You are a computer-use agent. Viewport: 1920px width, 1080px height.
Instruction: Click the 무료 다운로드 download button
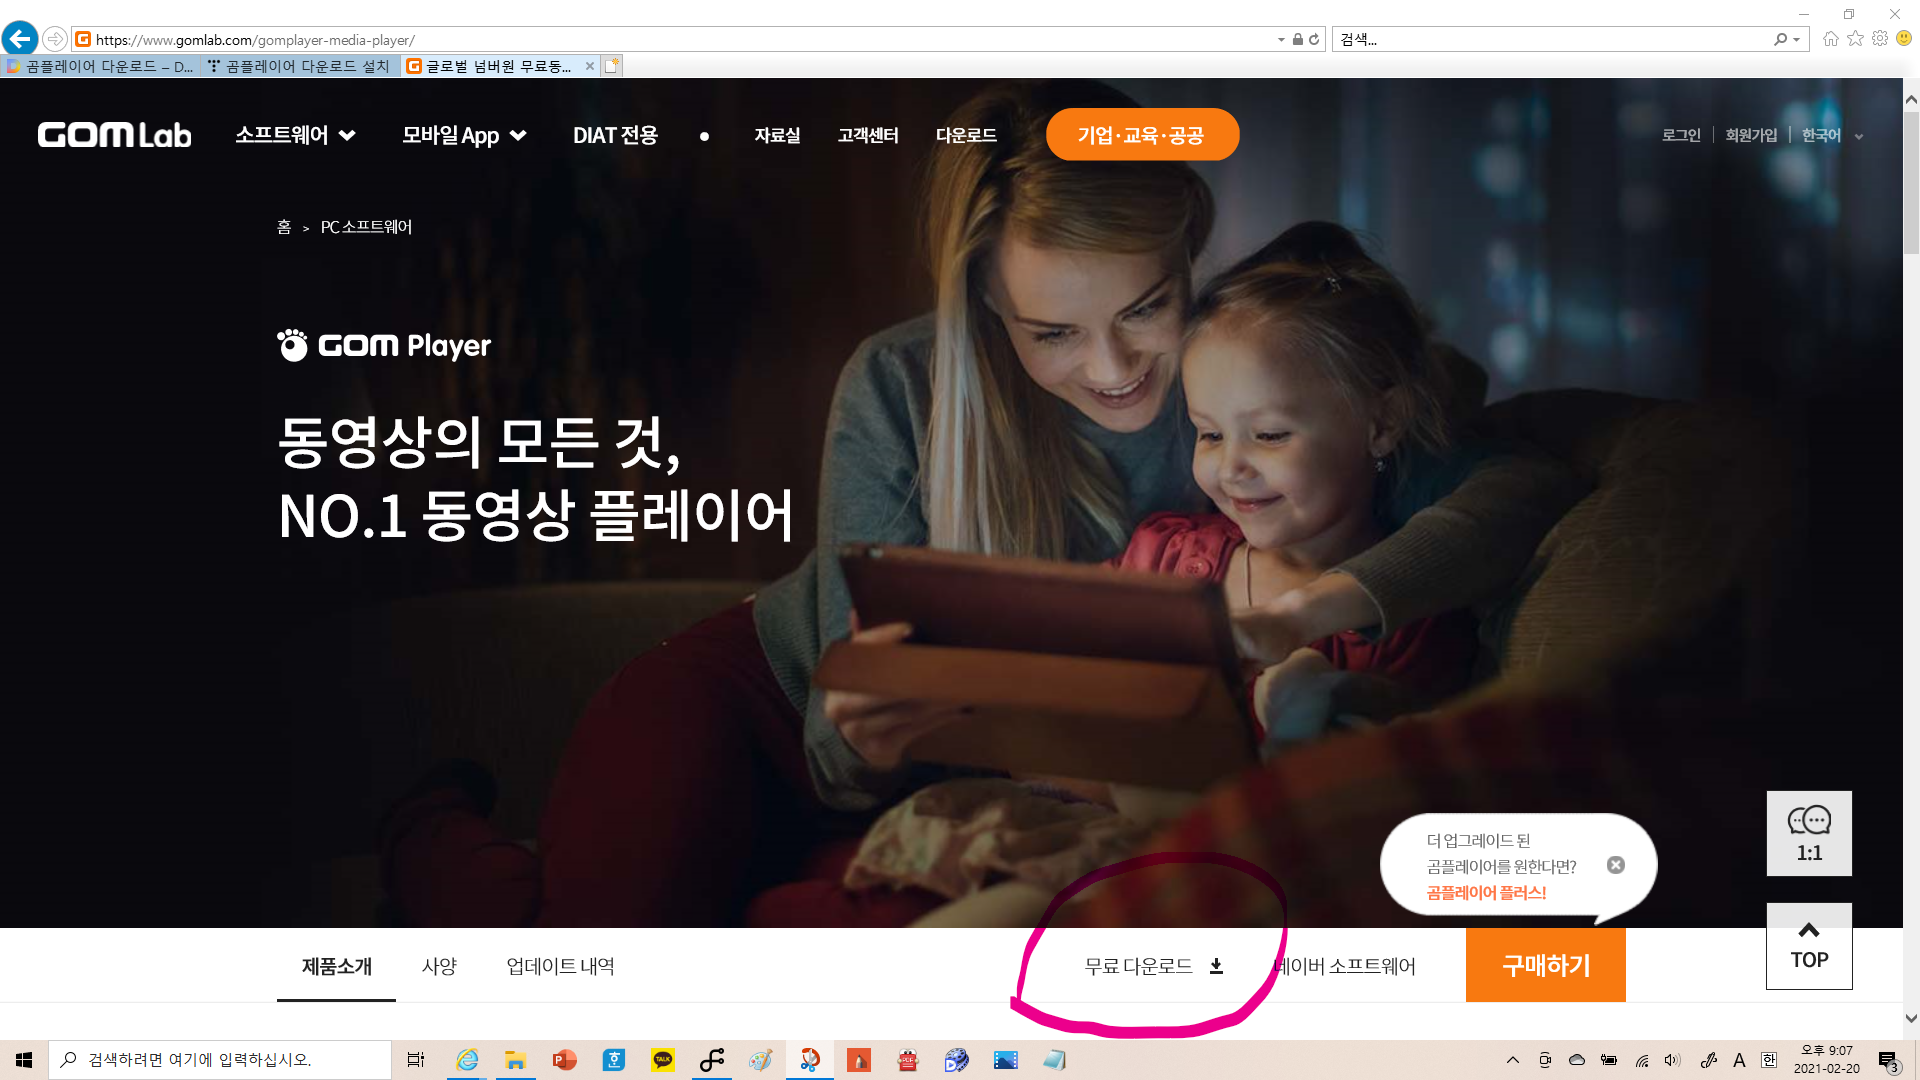[x=1153, y=966]
